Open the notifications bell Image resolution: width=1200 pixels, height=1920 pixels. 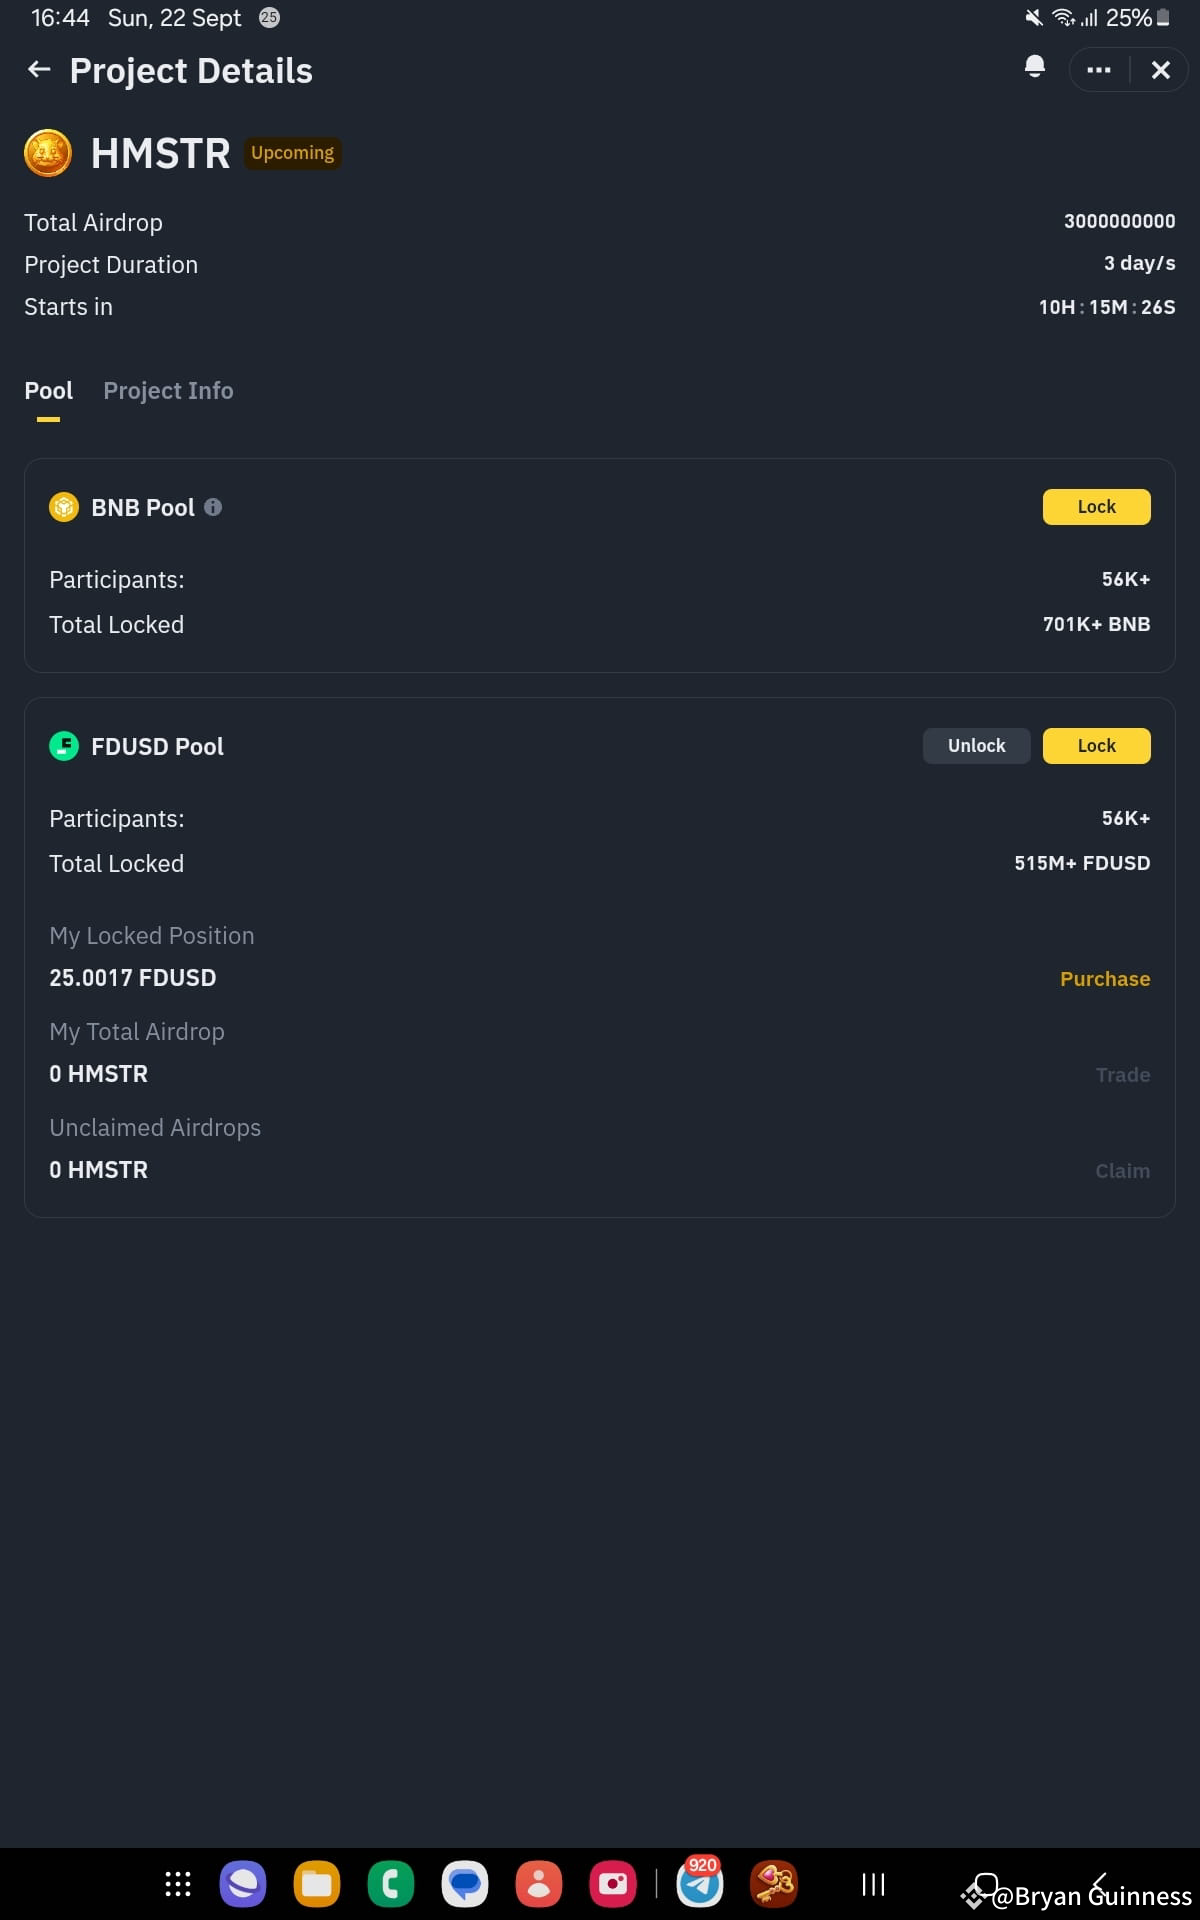point(1034,67)
